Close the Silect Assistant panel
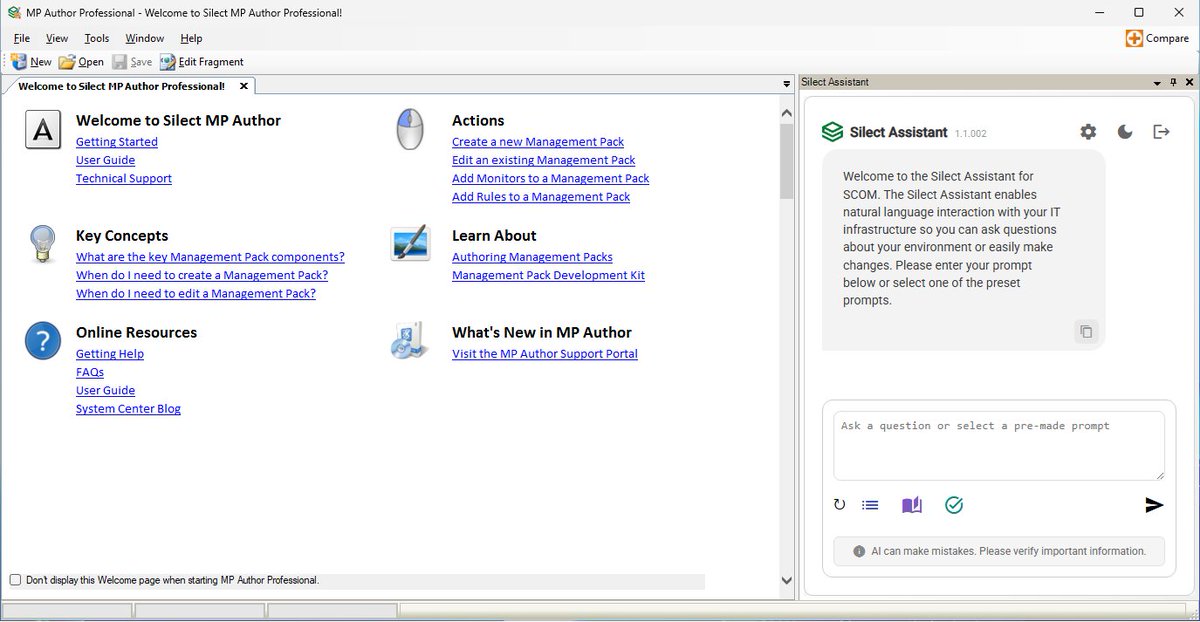Viewport: 1200px width, 622px height. point(1188,82)
